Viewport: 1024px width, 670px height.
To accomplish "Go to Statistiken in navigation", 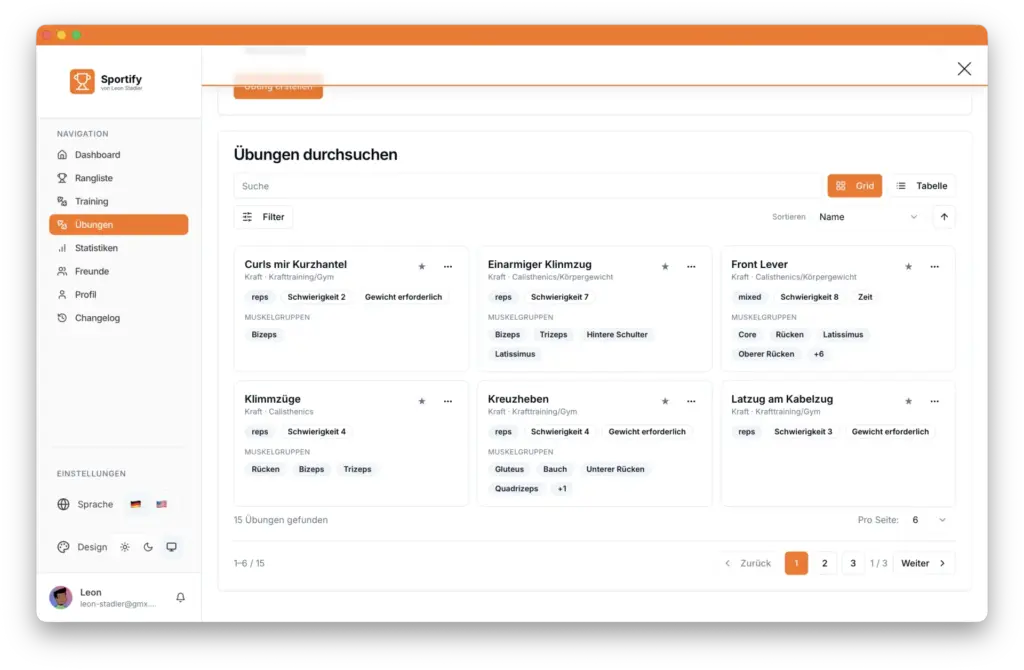I will point(96,248).
